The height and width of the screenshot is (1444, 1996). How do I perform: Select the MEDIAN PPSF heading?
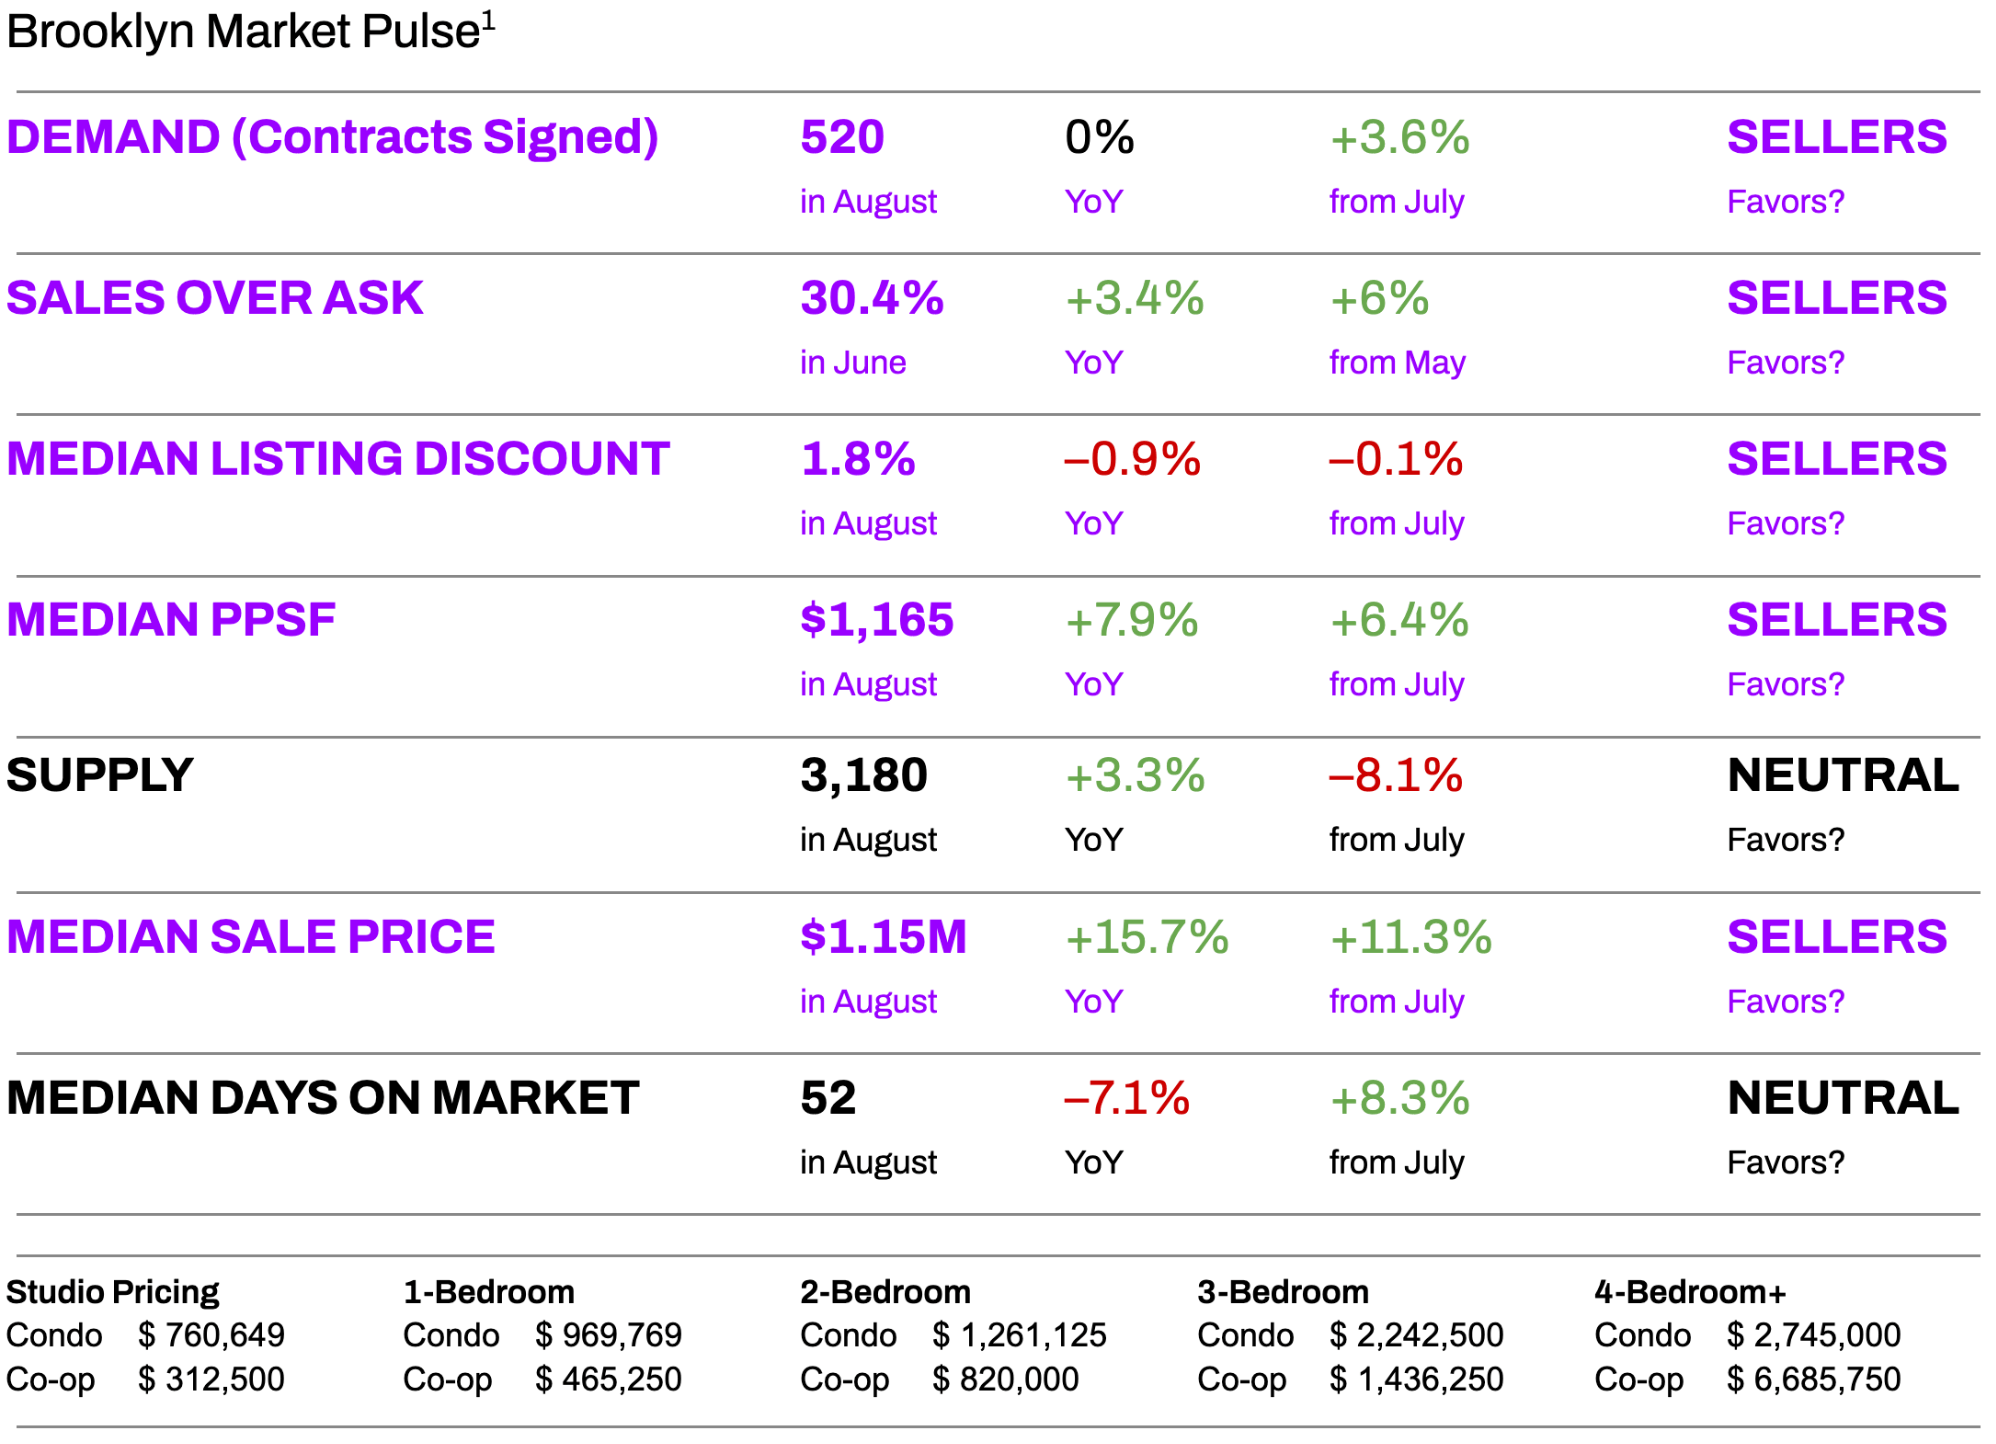click(x=171, y=620)
